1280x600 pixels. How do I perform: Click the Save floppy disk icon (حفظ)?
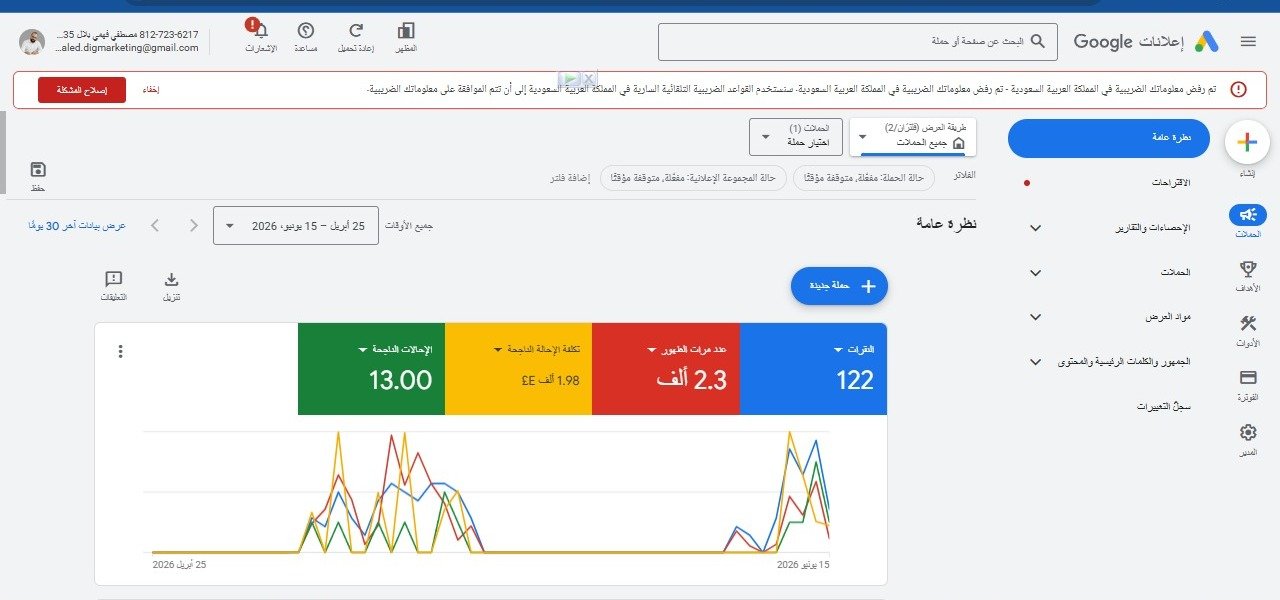click(39, 169)
